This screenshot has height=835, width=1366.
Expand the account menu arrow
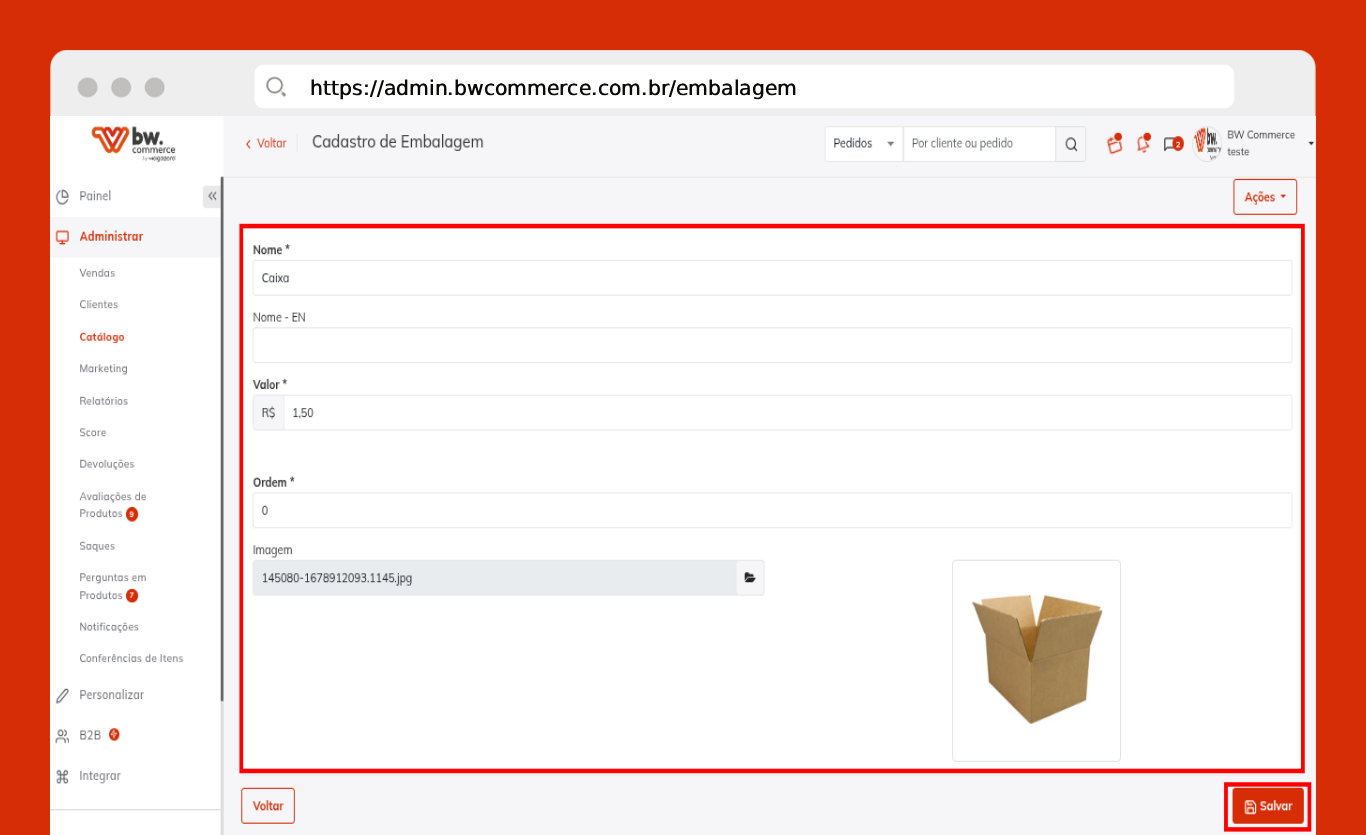[1311, 144]
